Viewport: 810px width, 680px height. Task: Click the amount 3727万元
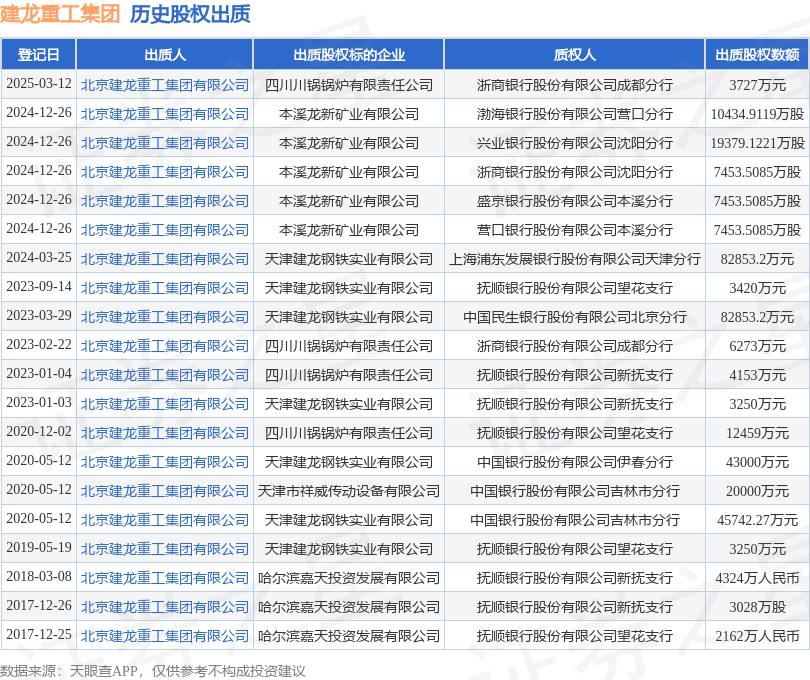[757, 85]
